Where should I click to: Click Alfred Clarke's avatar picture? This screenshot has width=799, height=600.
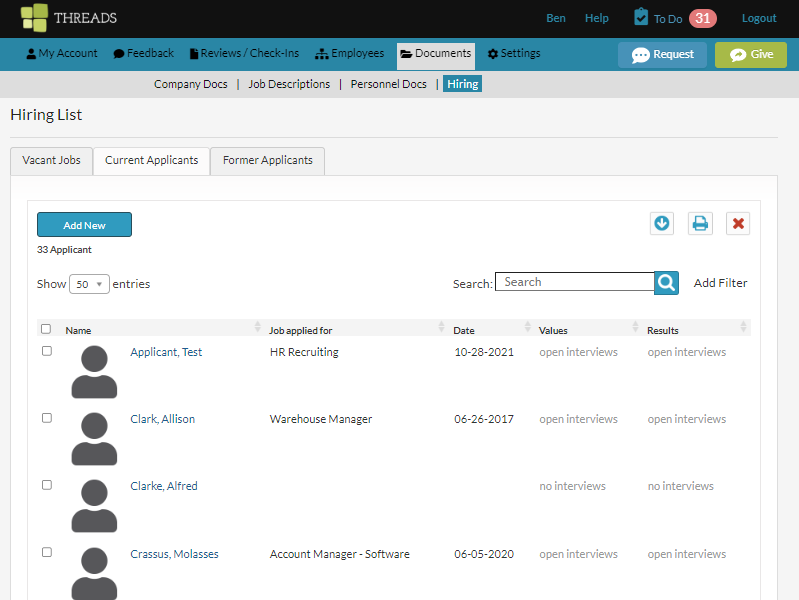click(94, 506)
